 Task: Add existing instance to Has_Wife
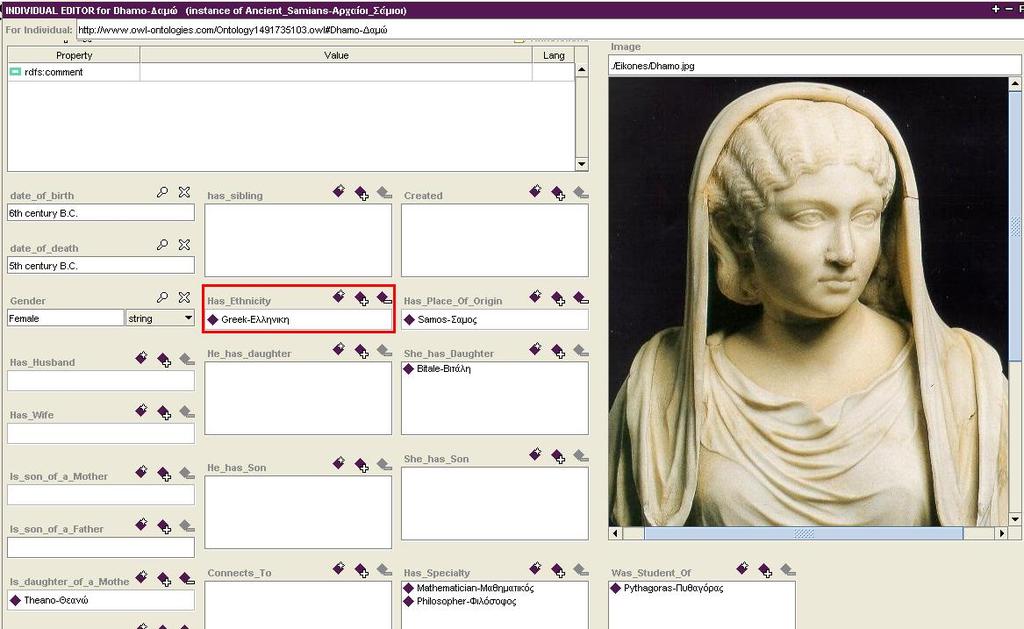click(x=164, y=413)
